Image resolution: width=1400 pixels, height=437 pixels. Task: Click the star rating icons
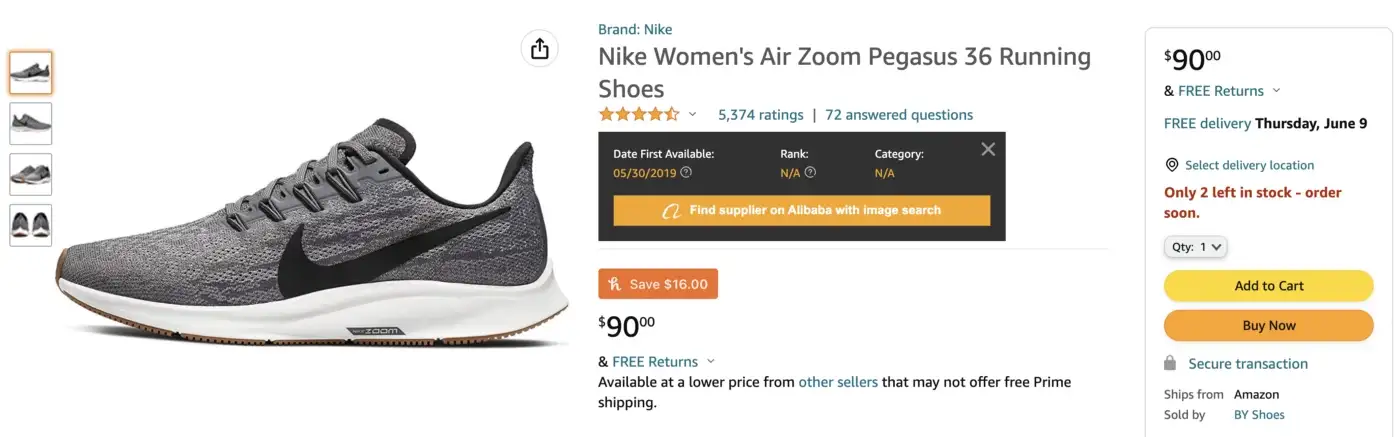[639, 115]
